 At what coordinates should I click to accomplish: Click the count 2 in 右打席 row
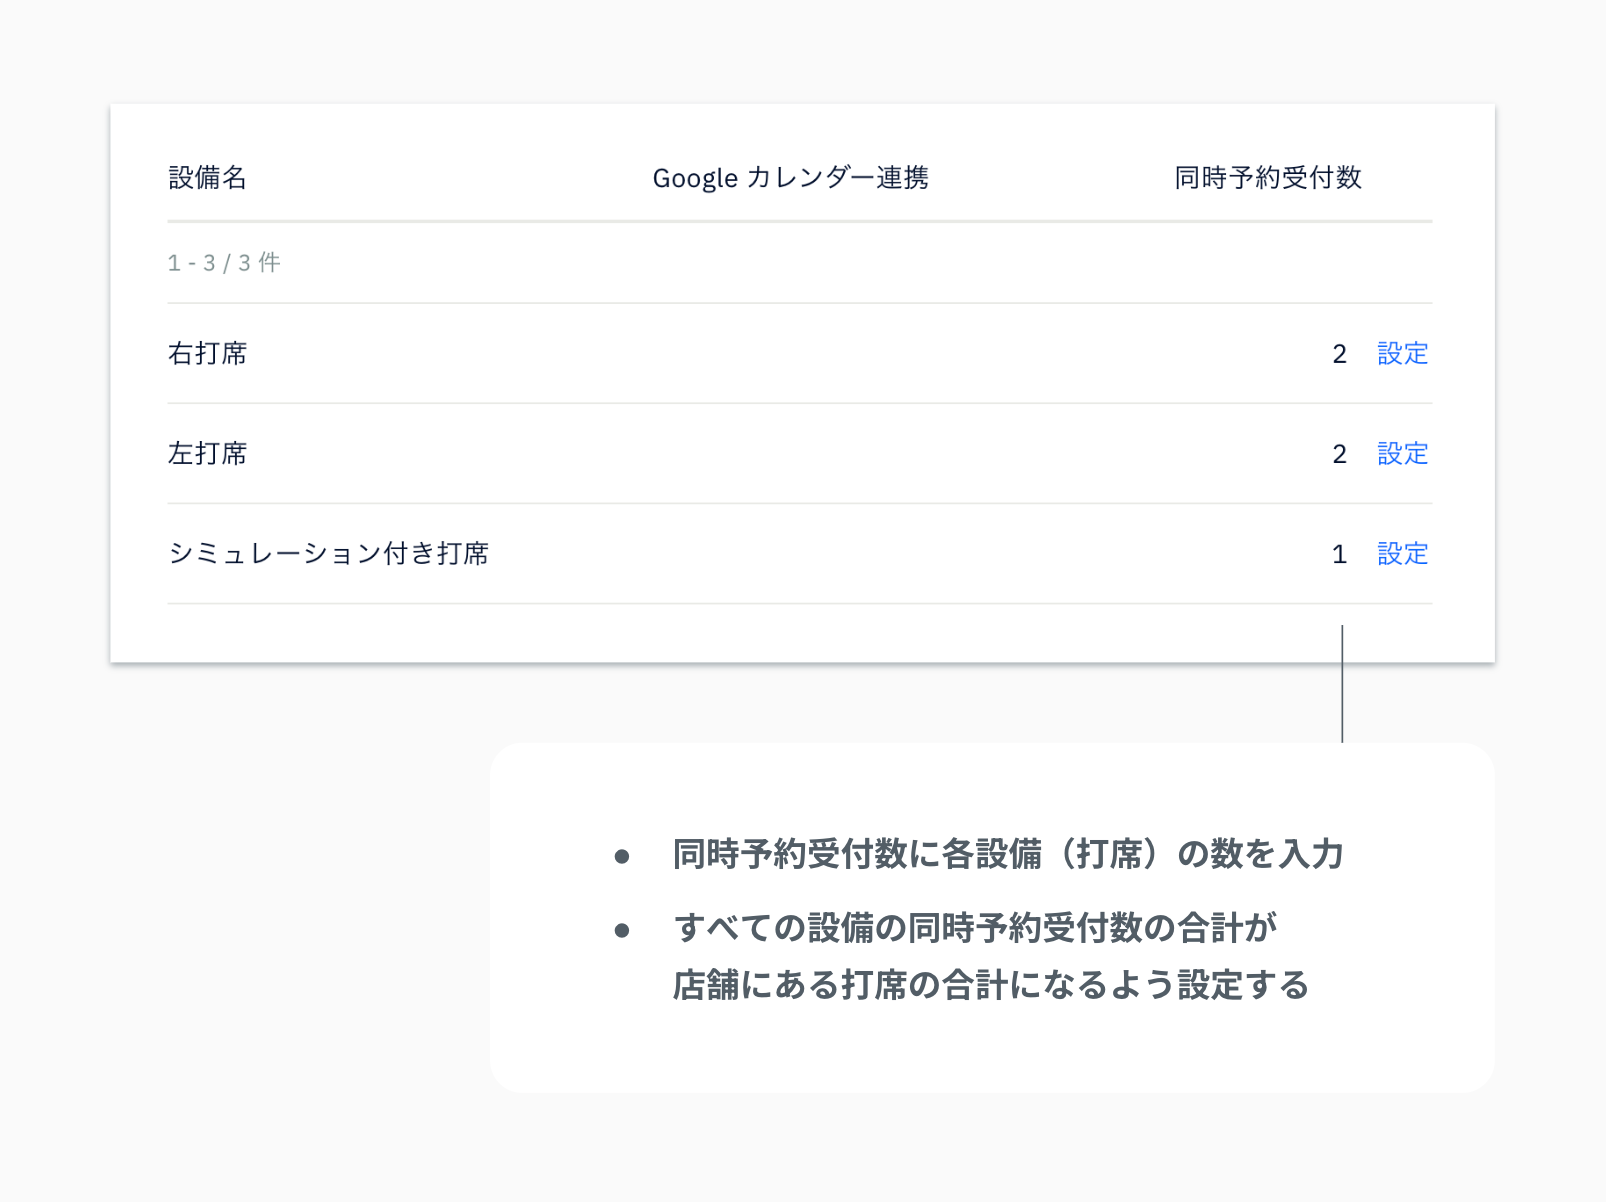pos(1339,354)
